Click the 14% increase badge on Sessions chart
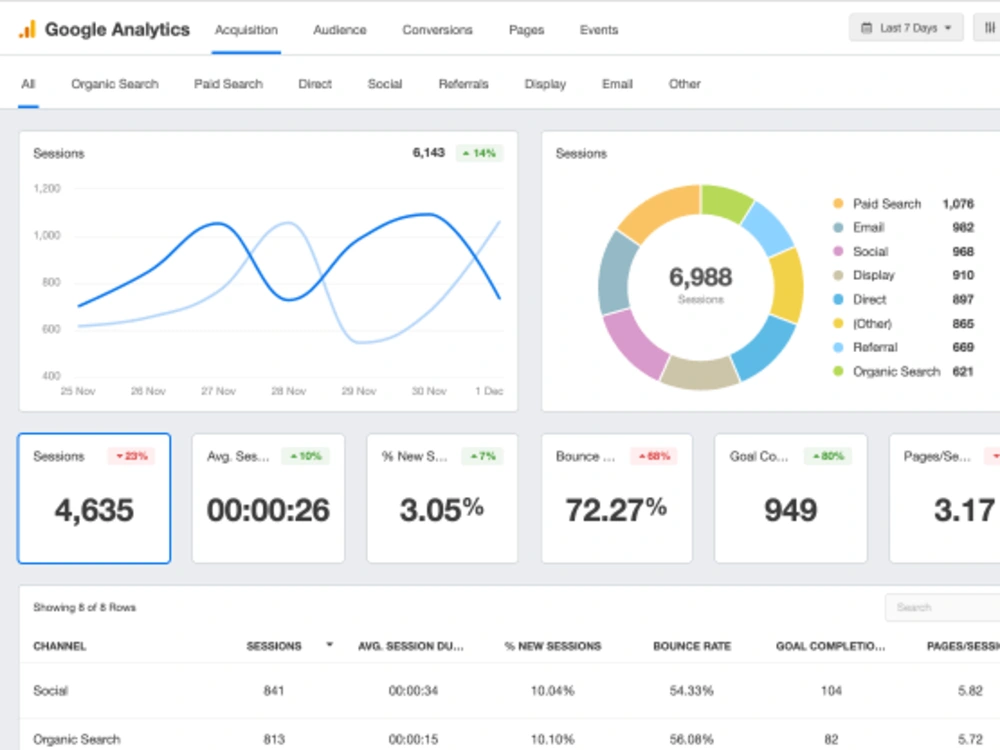 click(480, 153)
